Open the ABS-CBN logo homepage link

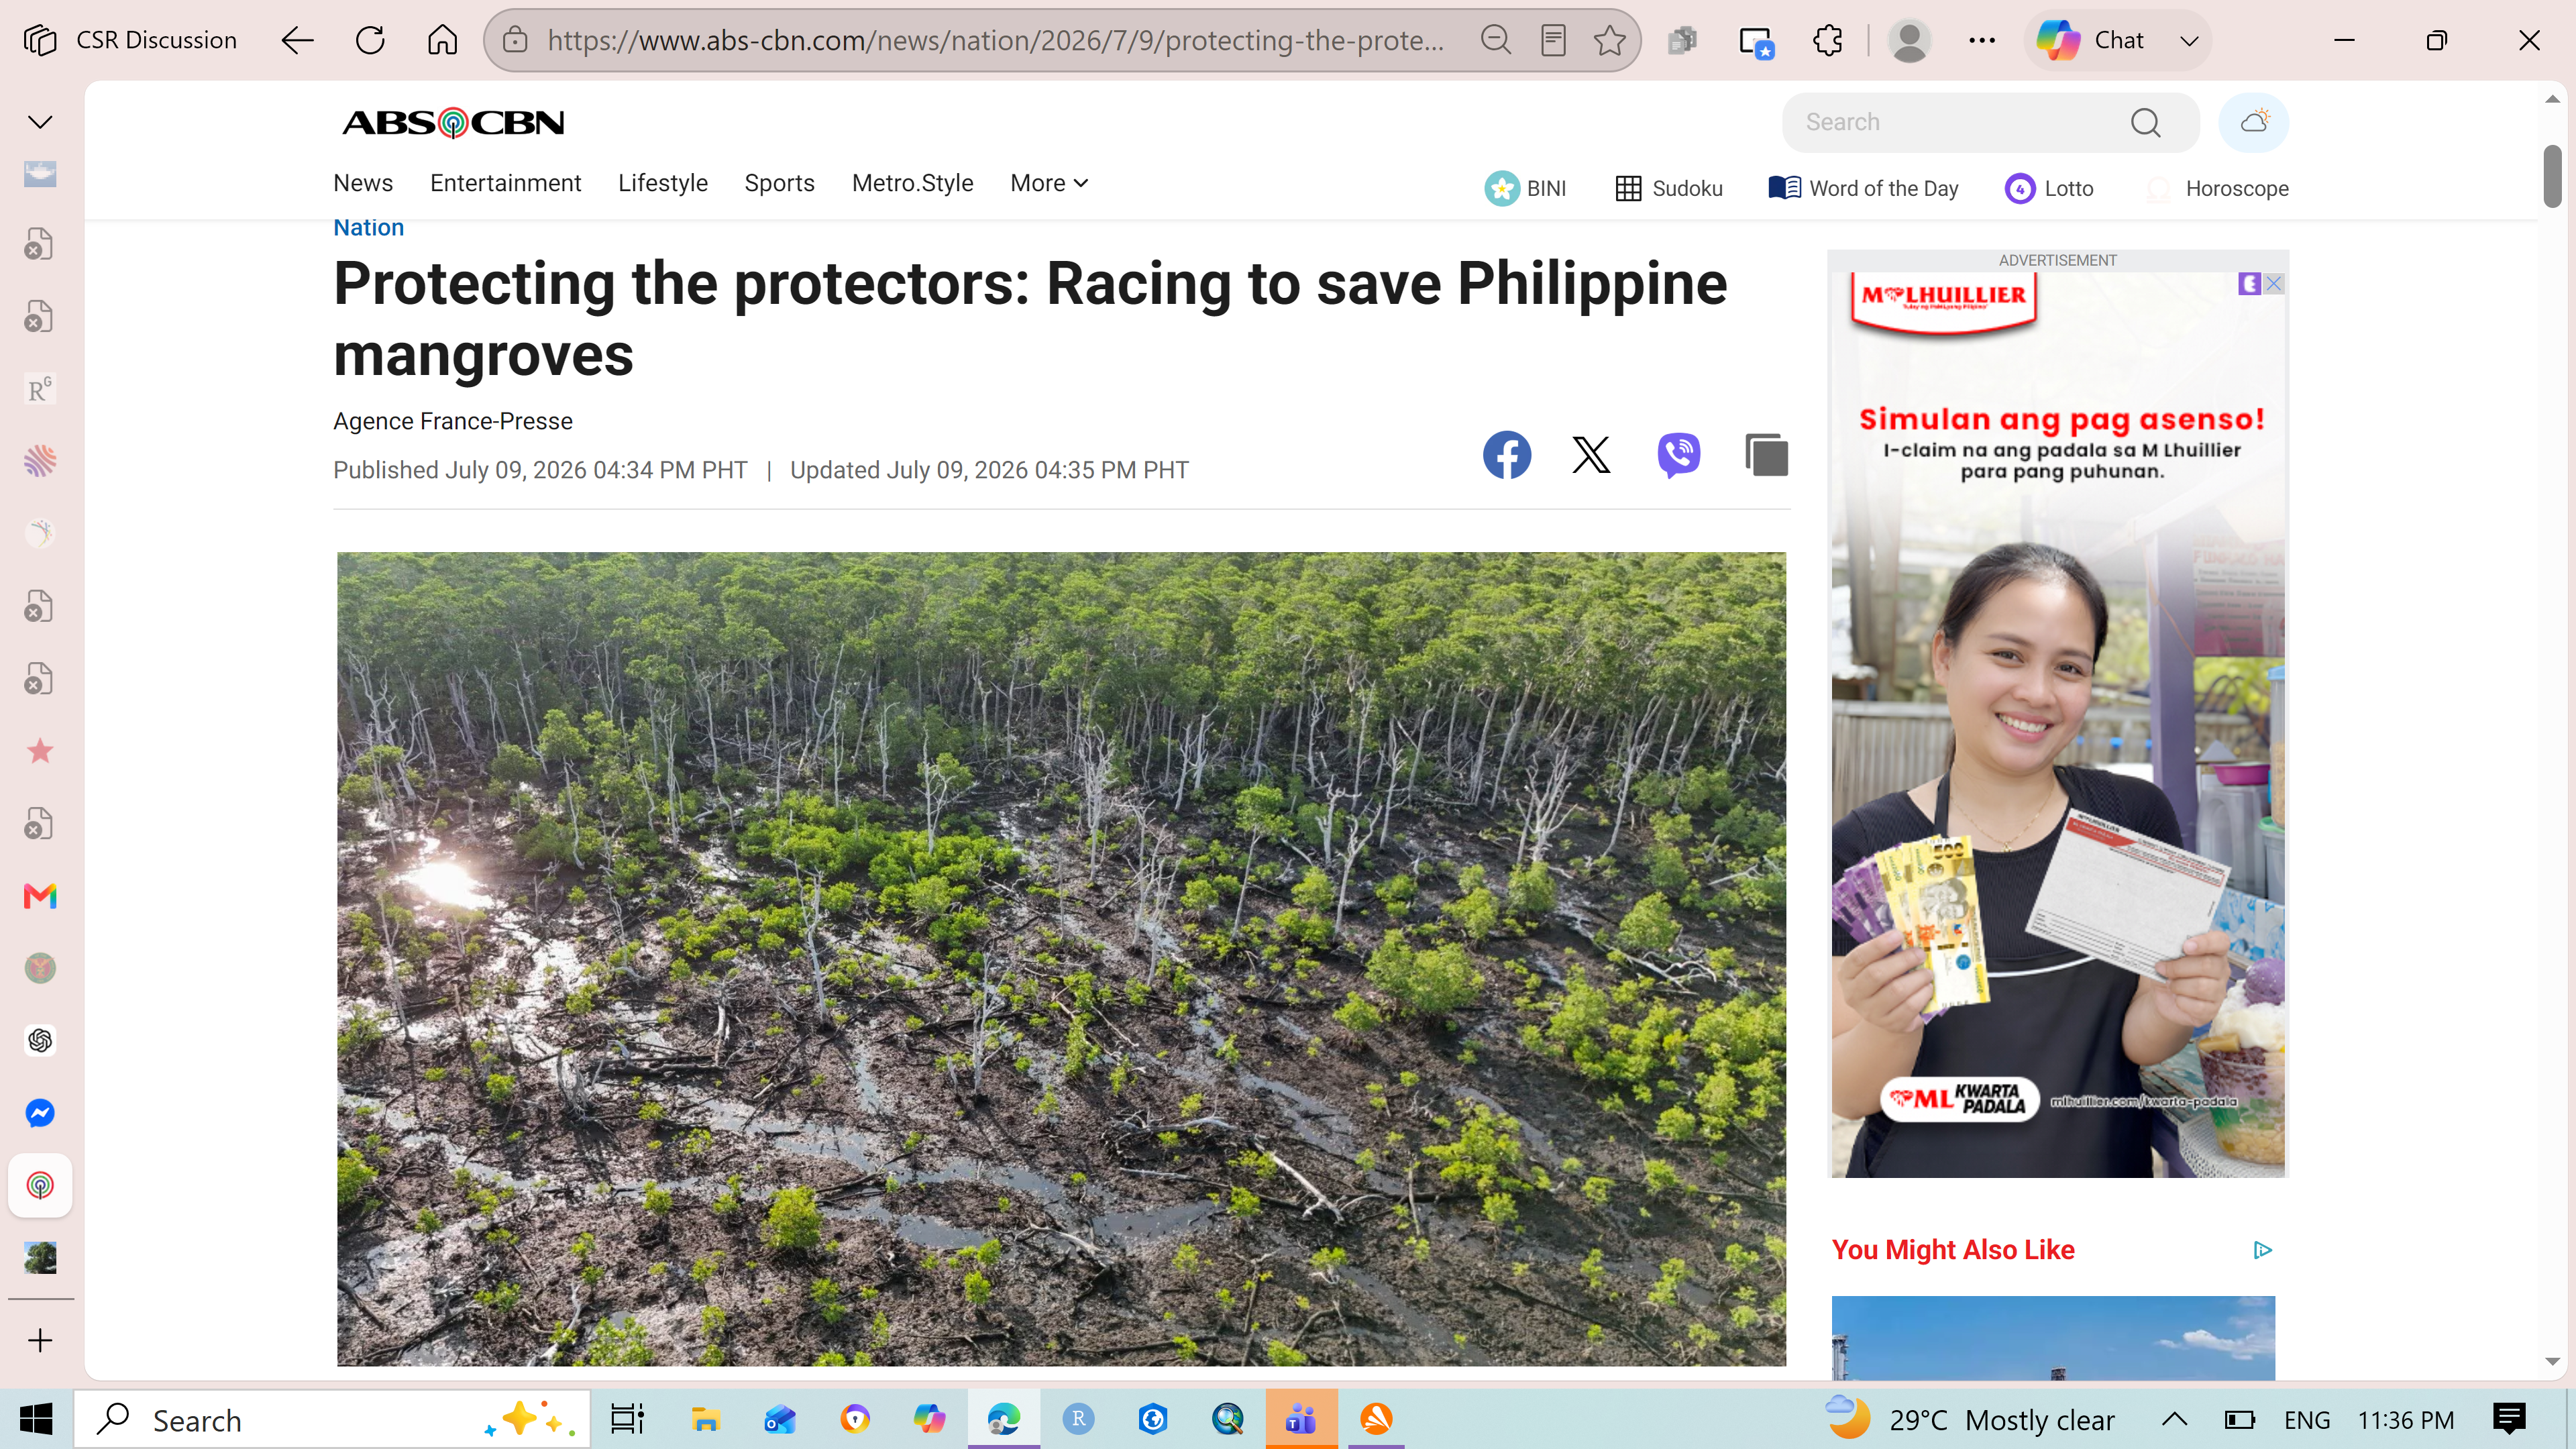pos(453,122)
